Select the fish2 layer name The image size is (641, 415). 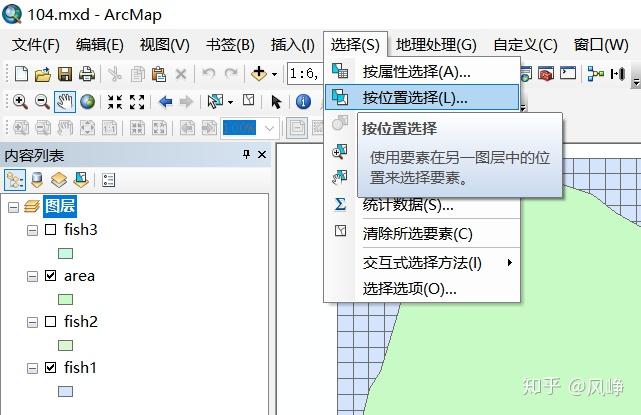[81, 321]
